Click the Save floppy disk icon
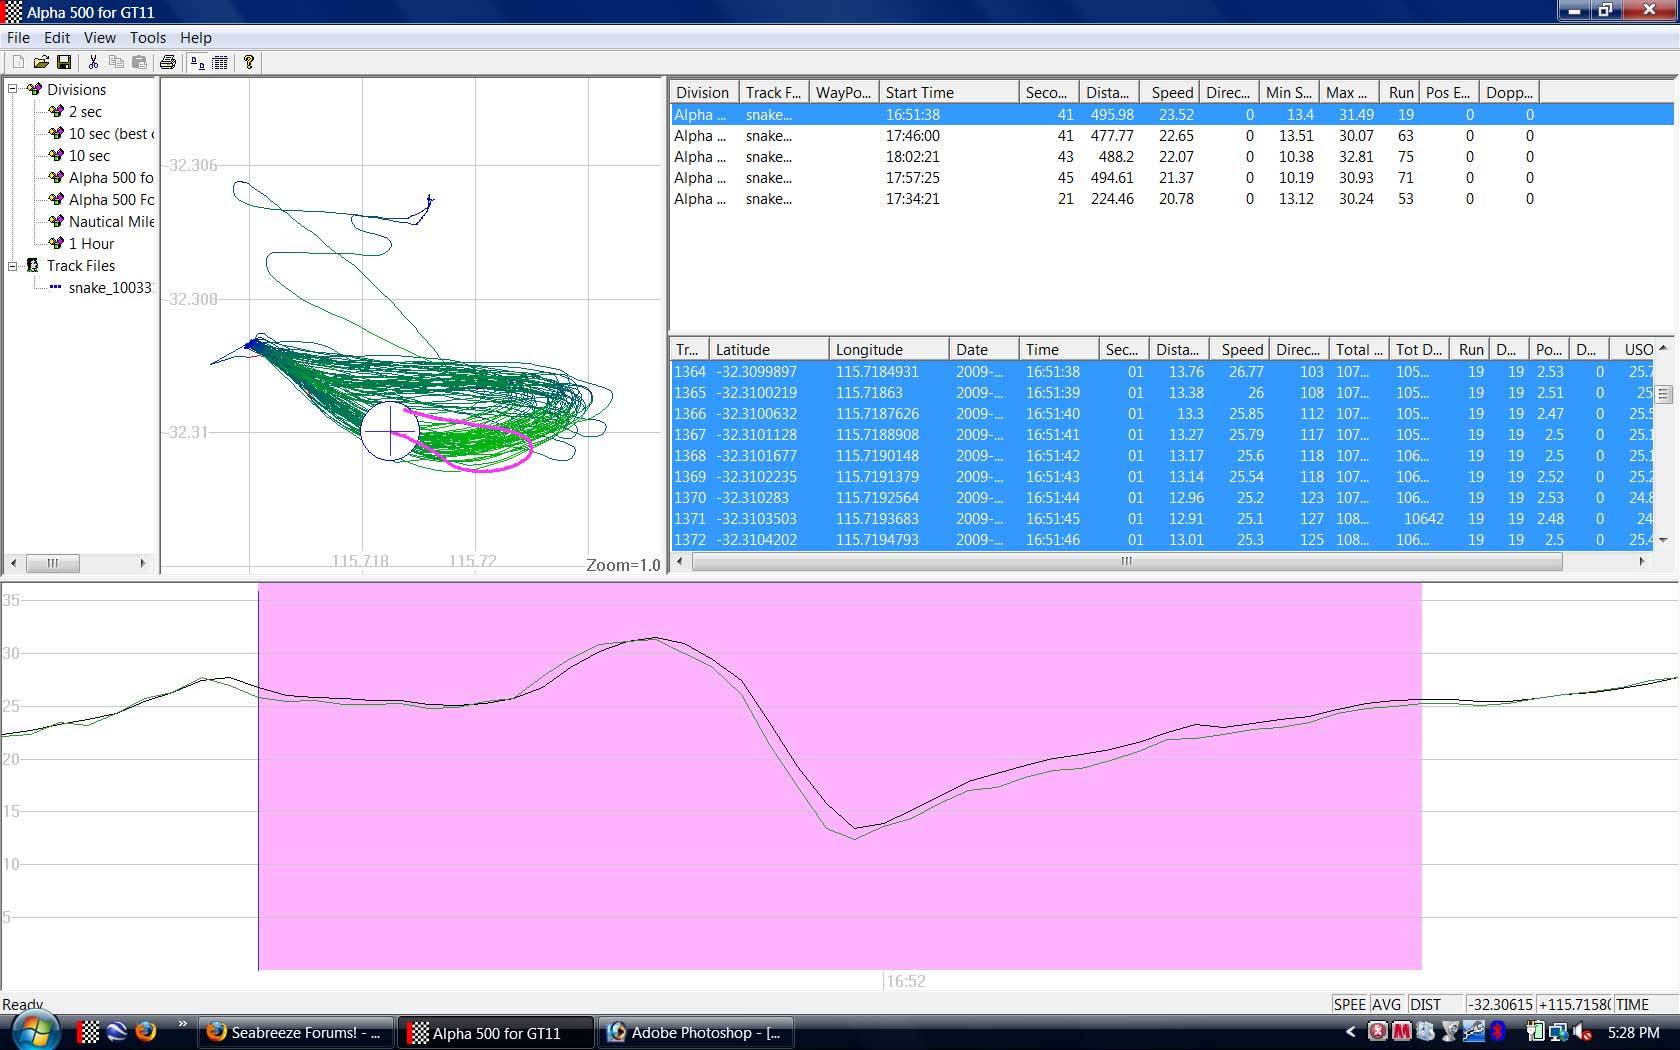Screen dimensions: 1680x1050 point(64,62)
